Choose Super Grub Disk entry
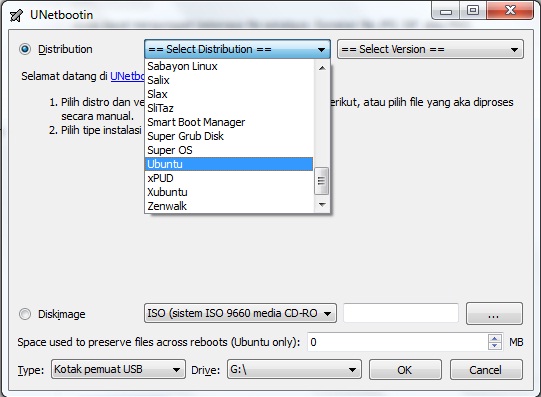 click(x=229, y=136)
